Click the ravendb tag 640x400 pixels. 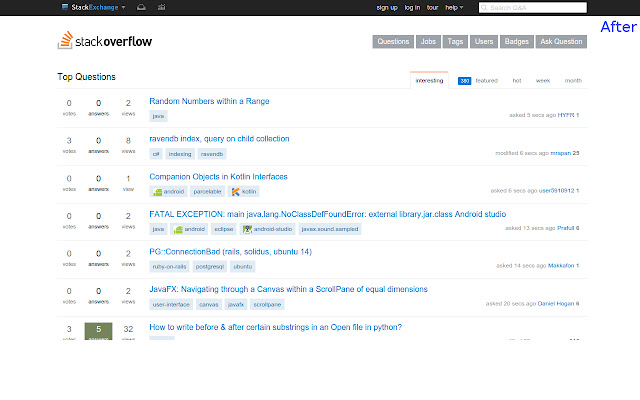coord(212,154)
